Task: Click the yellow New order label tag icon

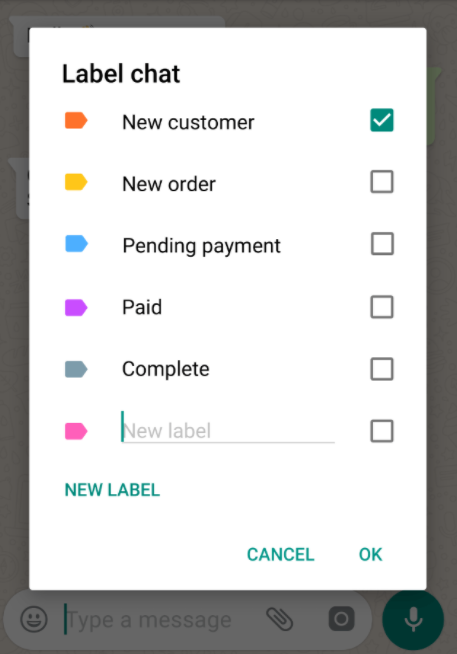Action: pos(76,182)
